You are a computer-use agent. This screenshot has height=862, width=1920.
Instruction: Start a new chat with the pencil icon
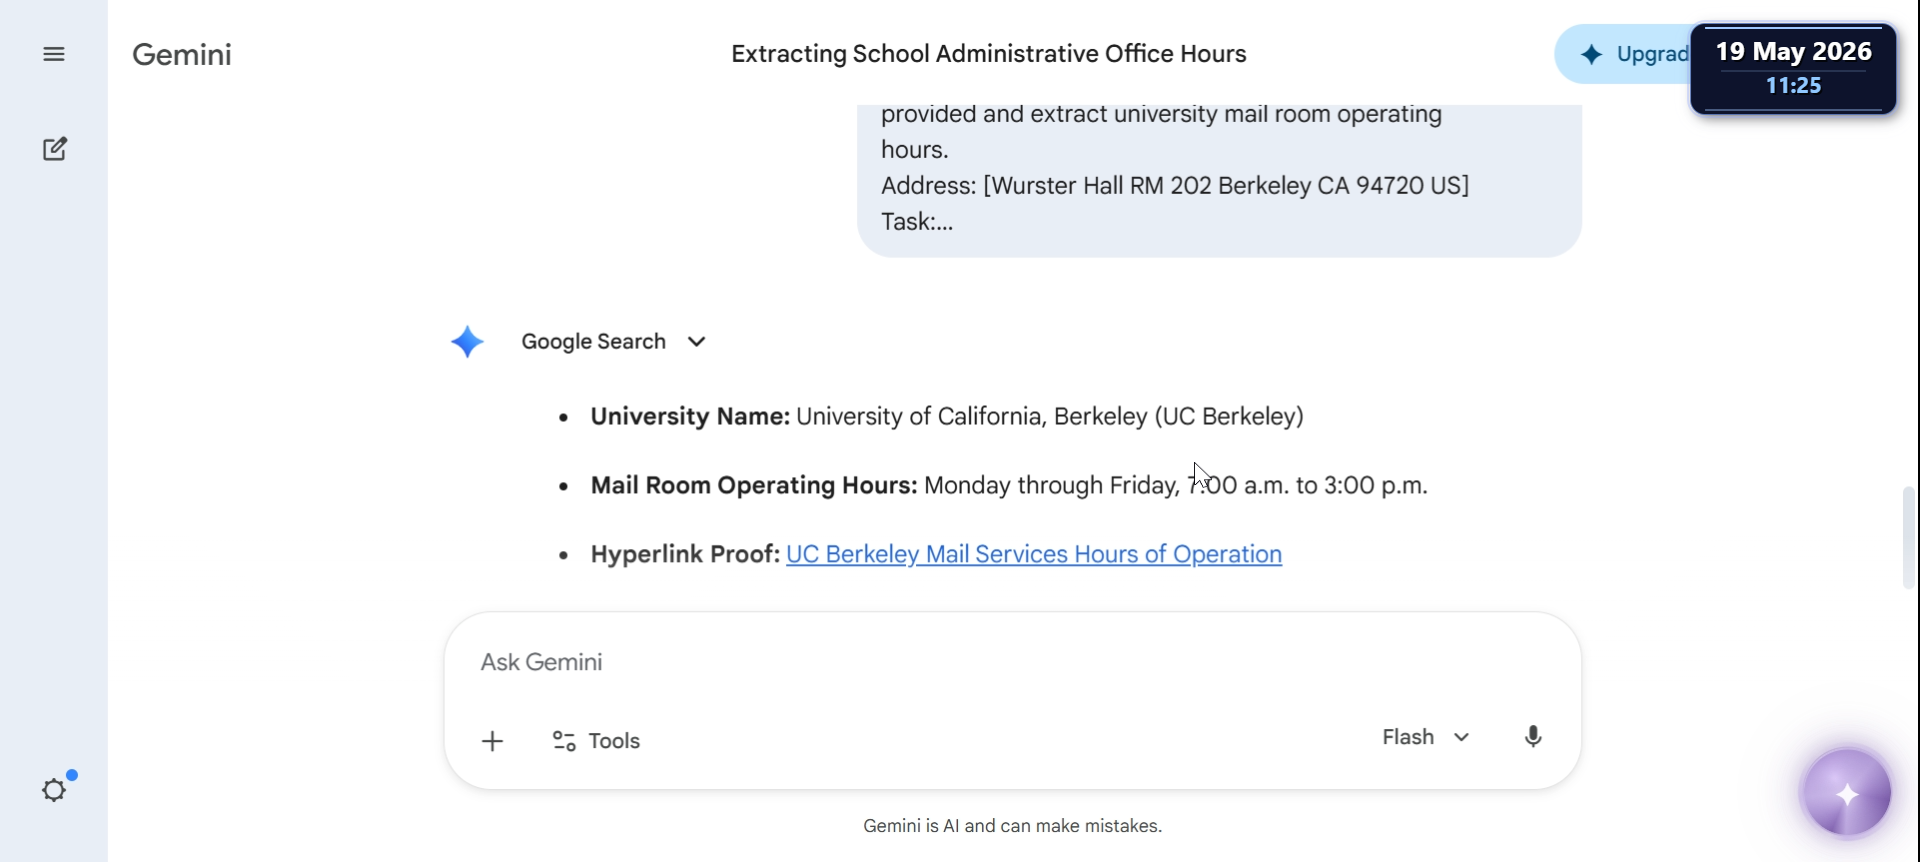(55, 149)
